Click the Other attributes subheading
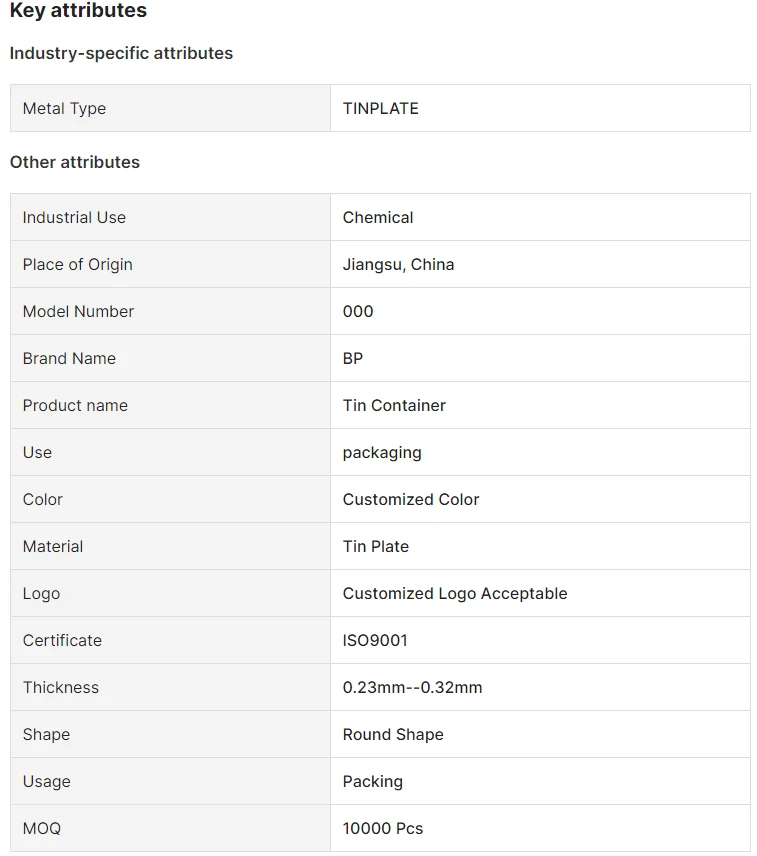This screenshot has height=856, width=757. pos(75,162)
